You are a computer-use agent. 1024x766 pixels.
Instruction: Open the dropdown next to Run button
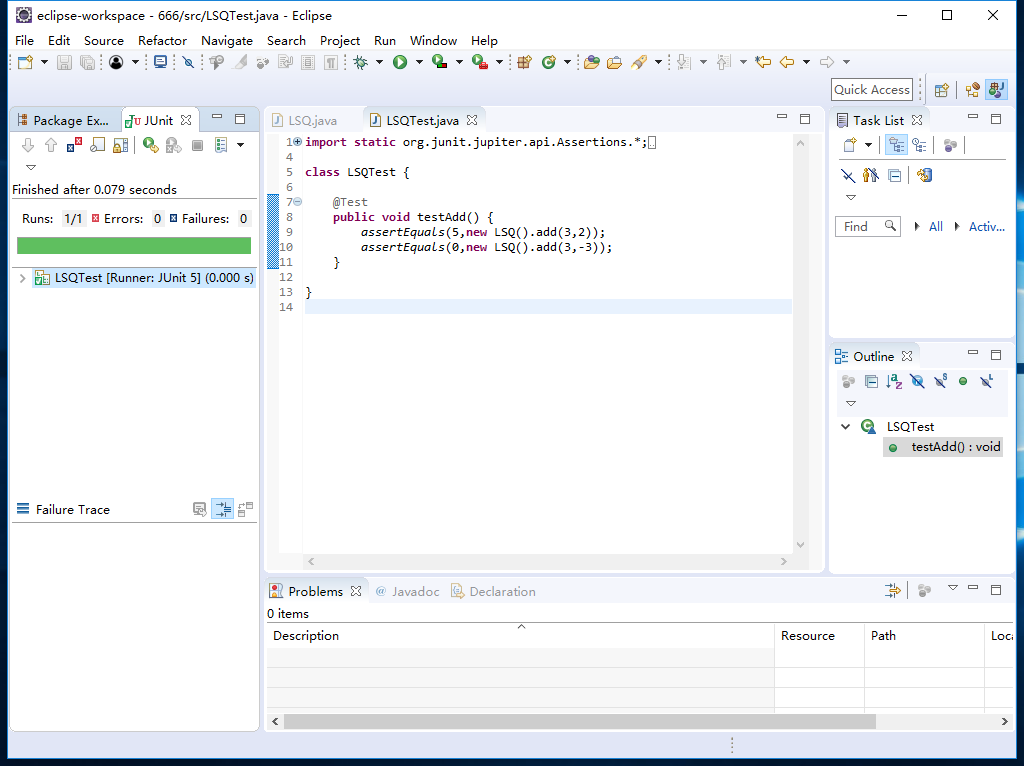(419, 62)
